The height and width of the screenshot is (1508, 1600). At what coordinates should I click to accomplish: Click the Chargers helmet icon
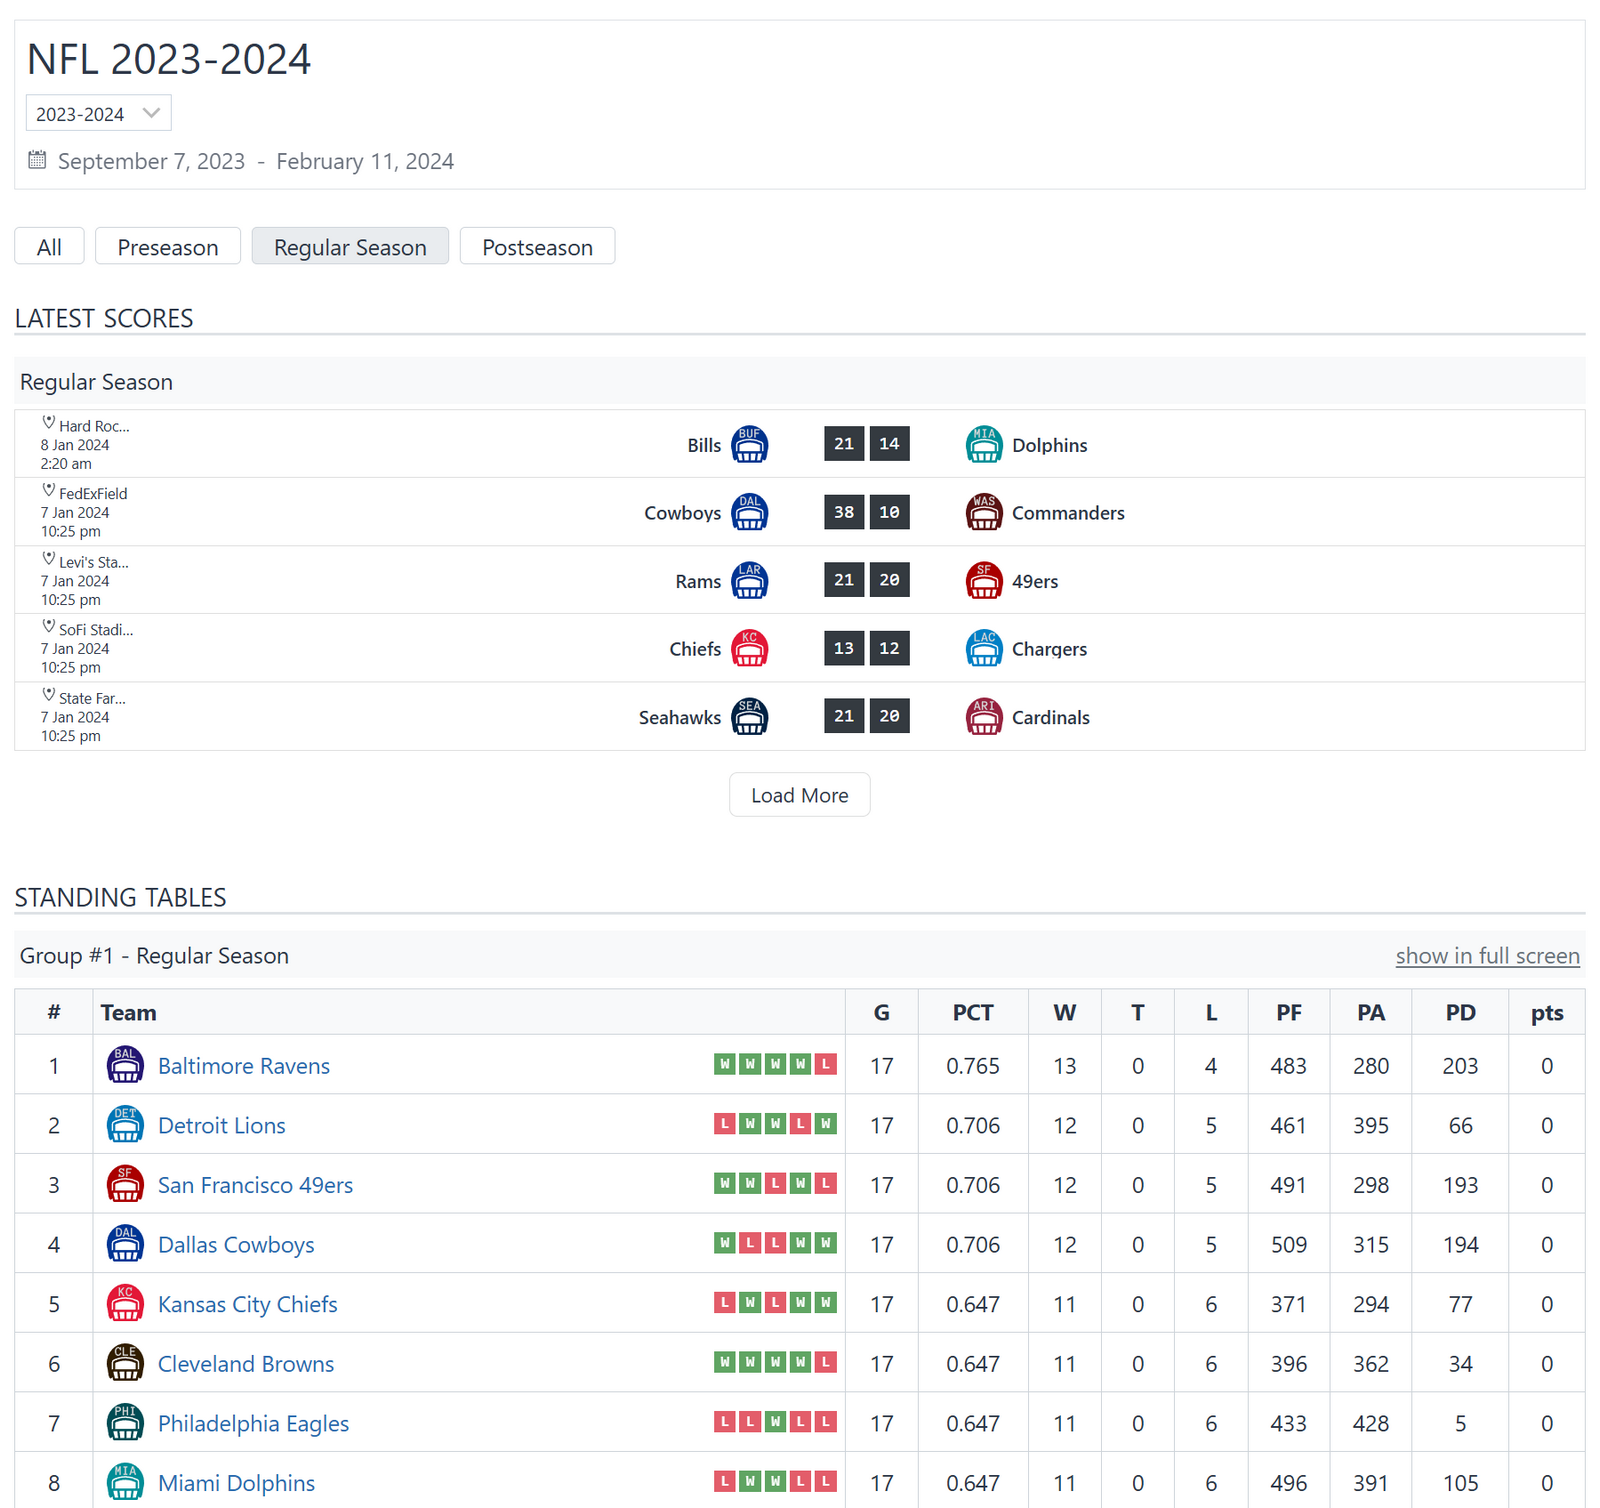pyautogui.click(x=983, y=649)
